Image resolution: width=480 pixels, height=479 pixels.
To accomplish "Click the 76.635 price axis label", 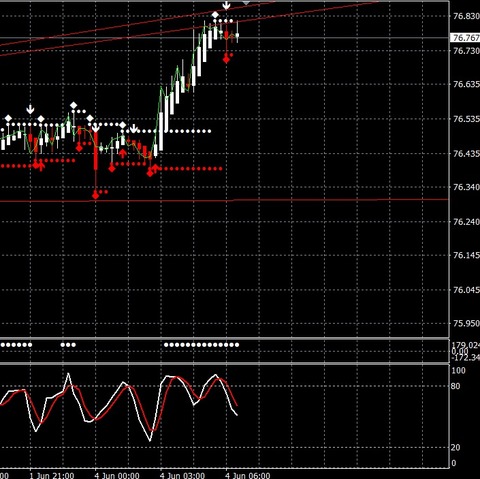I will click(x=466, y=84).
